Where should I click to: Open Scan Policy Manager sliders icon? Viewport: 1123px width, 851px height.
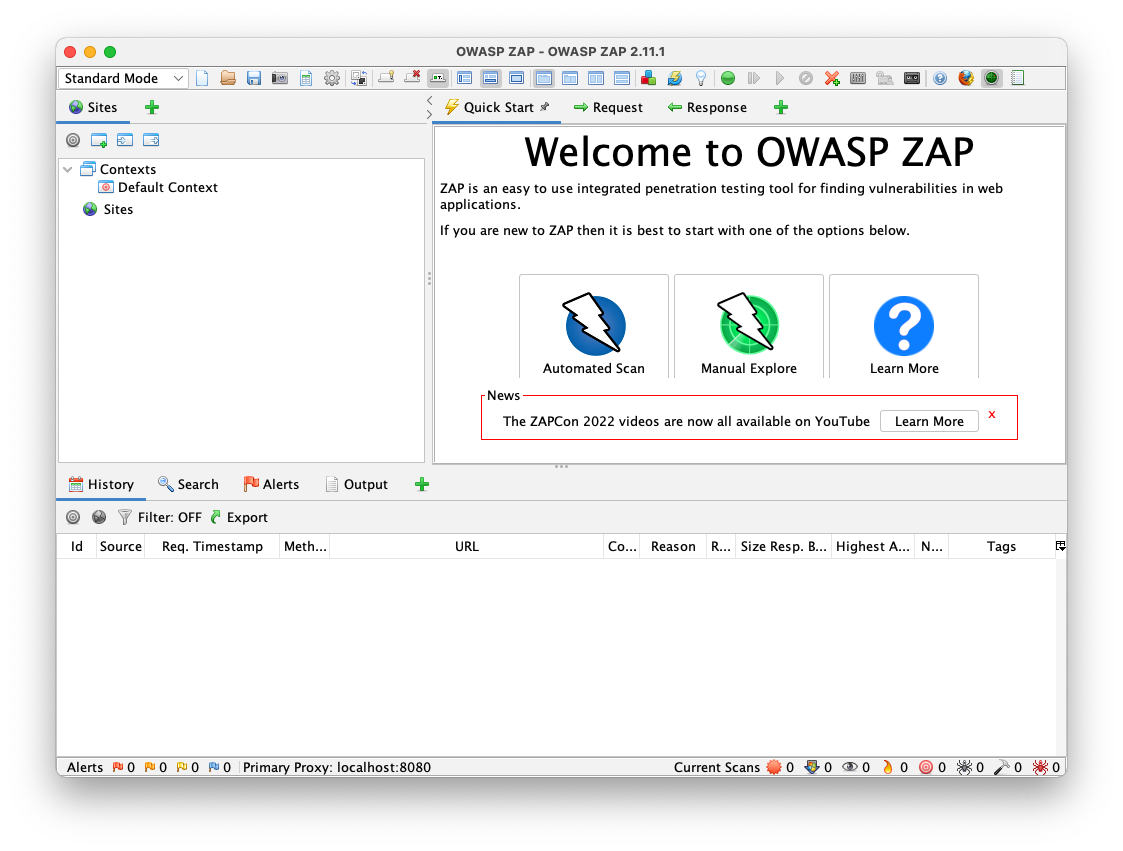coord(858,78)
